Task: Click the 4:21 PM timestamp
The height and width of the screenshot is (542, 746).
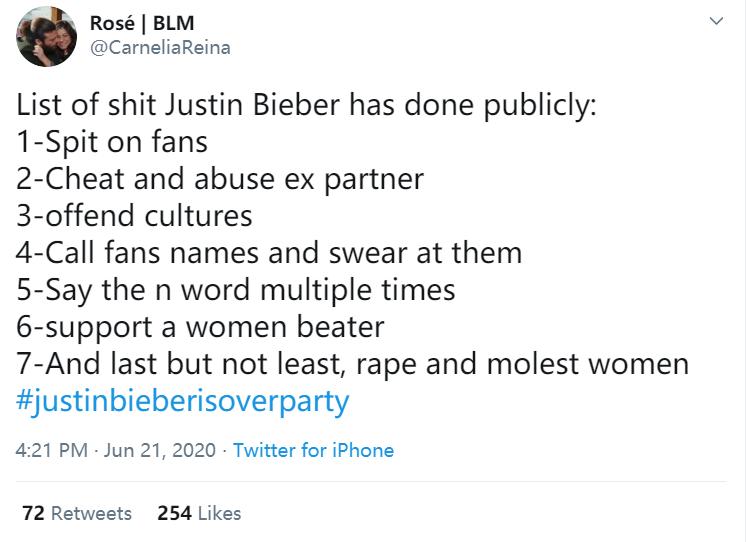Action: click(51, 450)
